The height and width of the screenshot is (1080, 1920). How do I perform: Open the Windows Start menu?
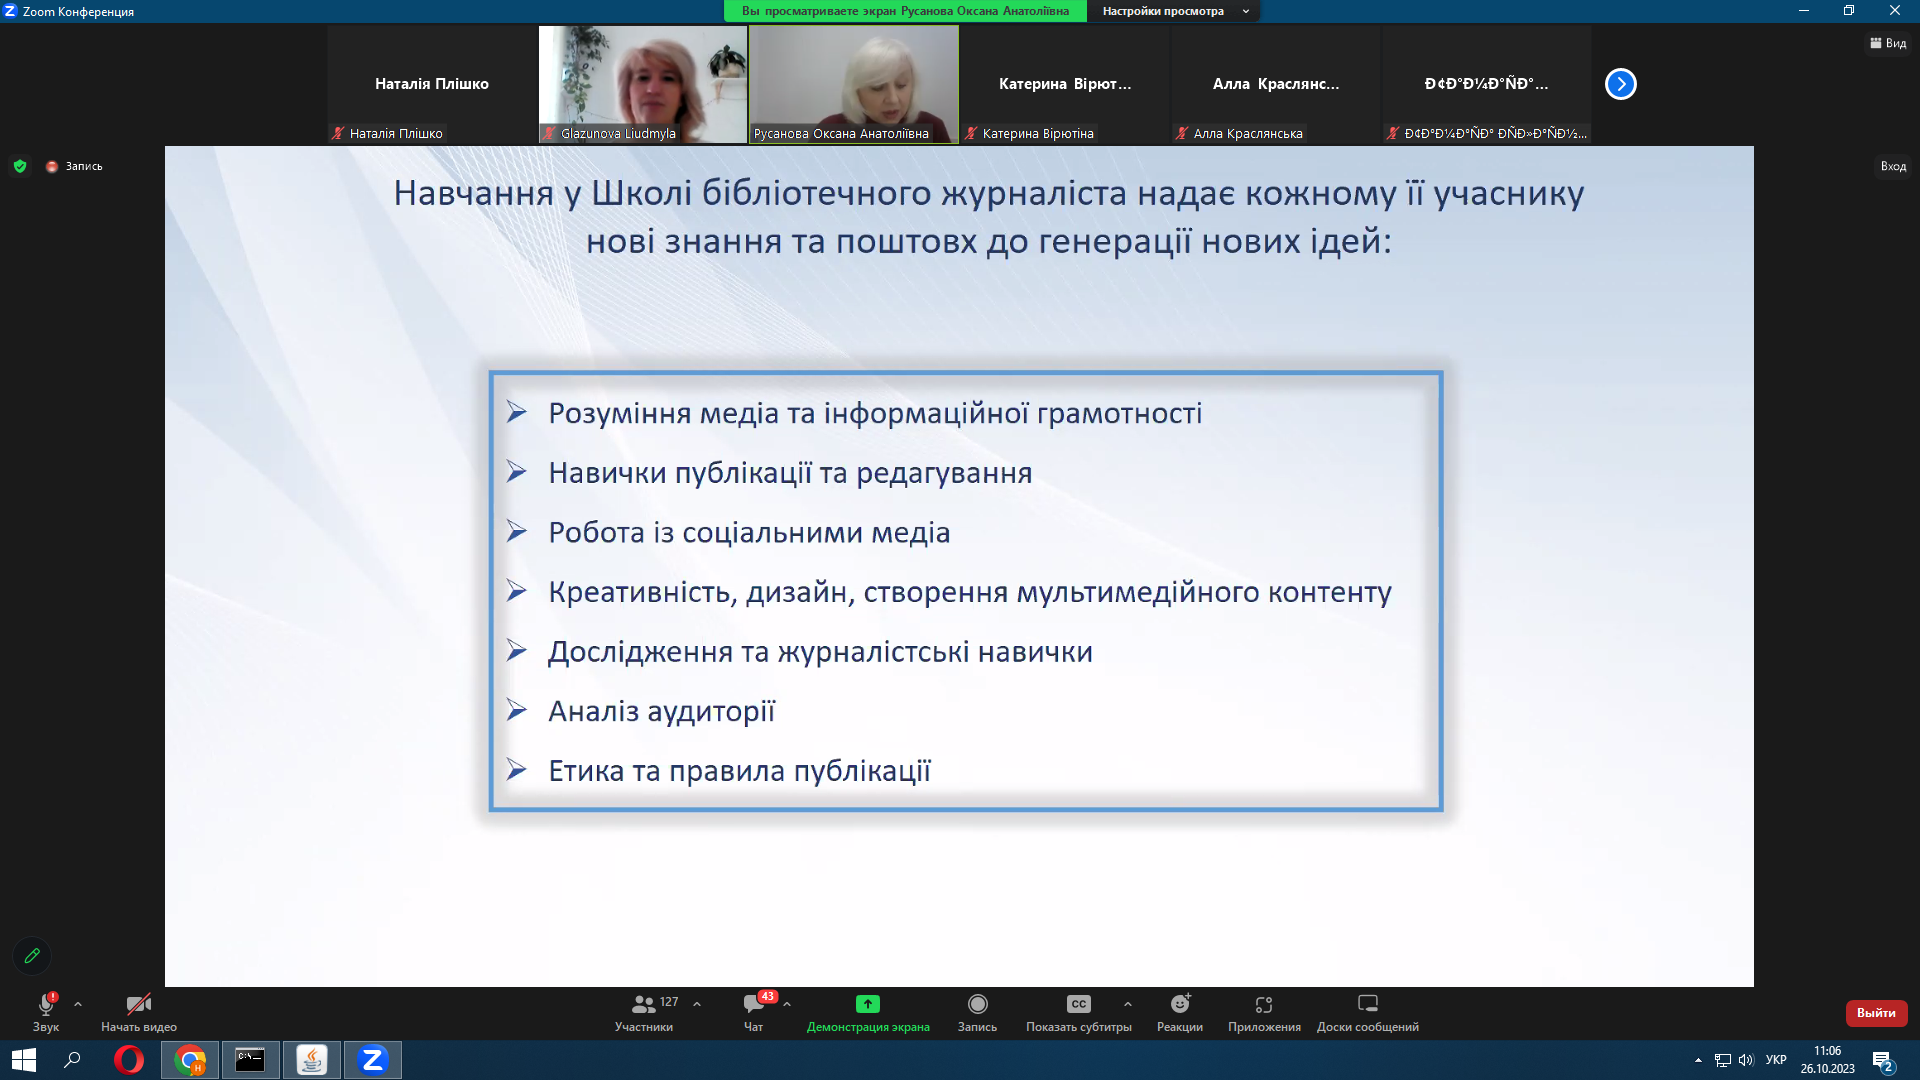click(23, 1060)
